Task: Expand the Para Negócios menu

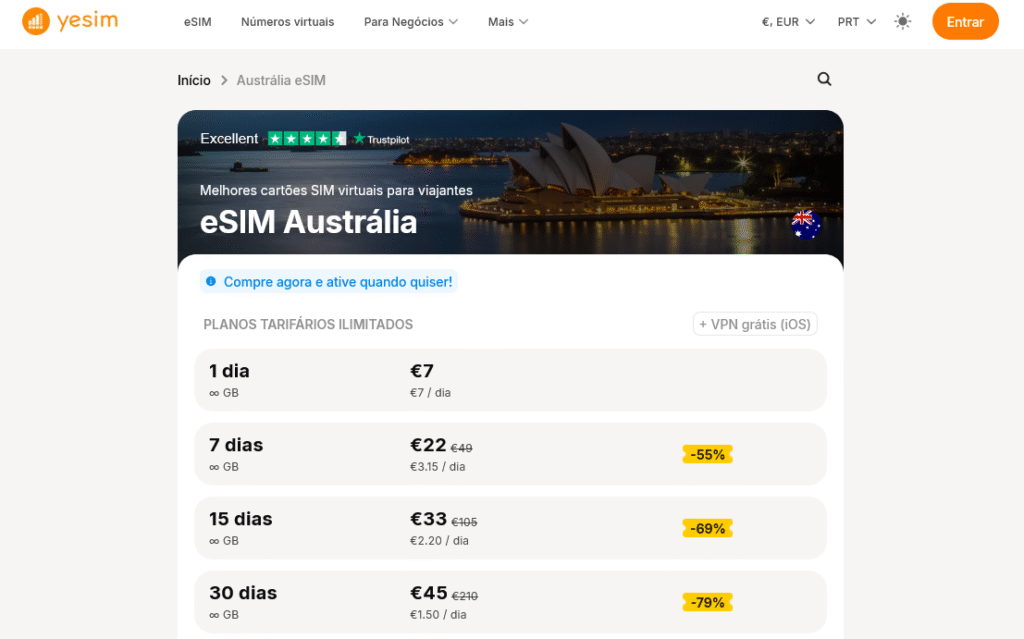Action: (410, 20)
